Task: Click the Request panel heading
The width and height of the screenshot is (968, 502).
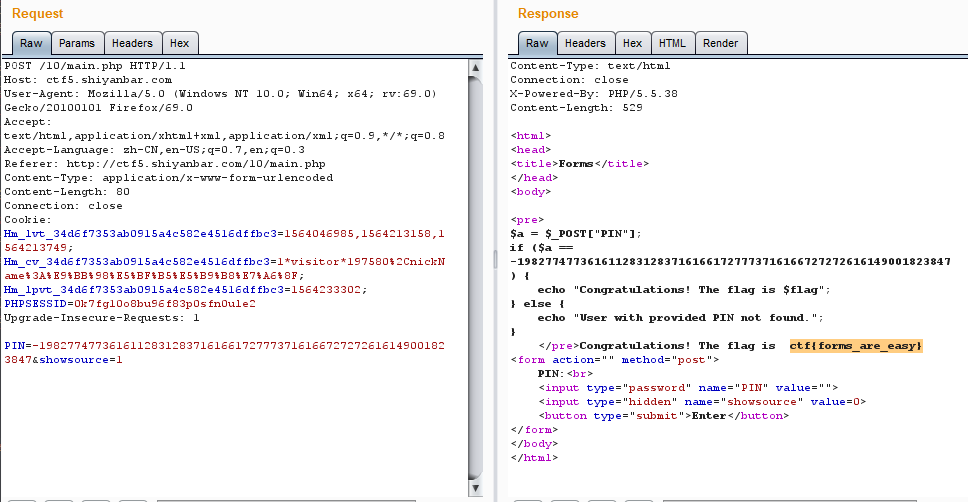Action: (38, 14)
